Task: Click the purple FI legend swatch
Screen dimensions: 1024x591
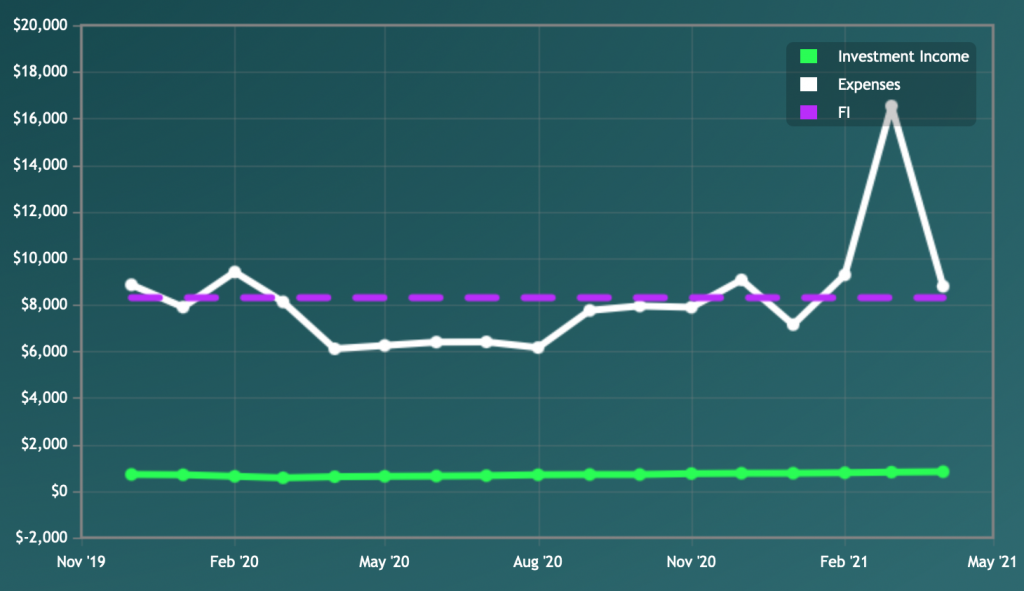Action: [x=810, y=114]
